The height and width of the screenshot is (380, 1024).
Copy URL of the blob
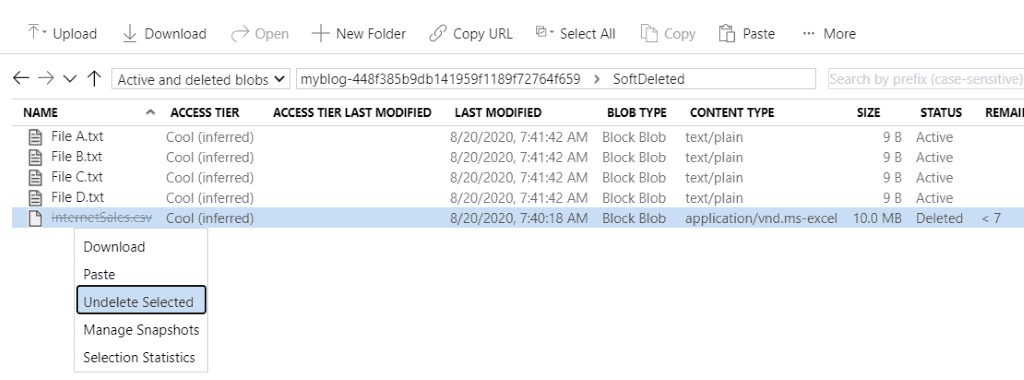click(470, 33)
